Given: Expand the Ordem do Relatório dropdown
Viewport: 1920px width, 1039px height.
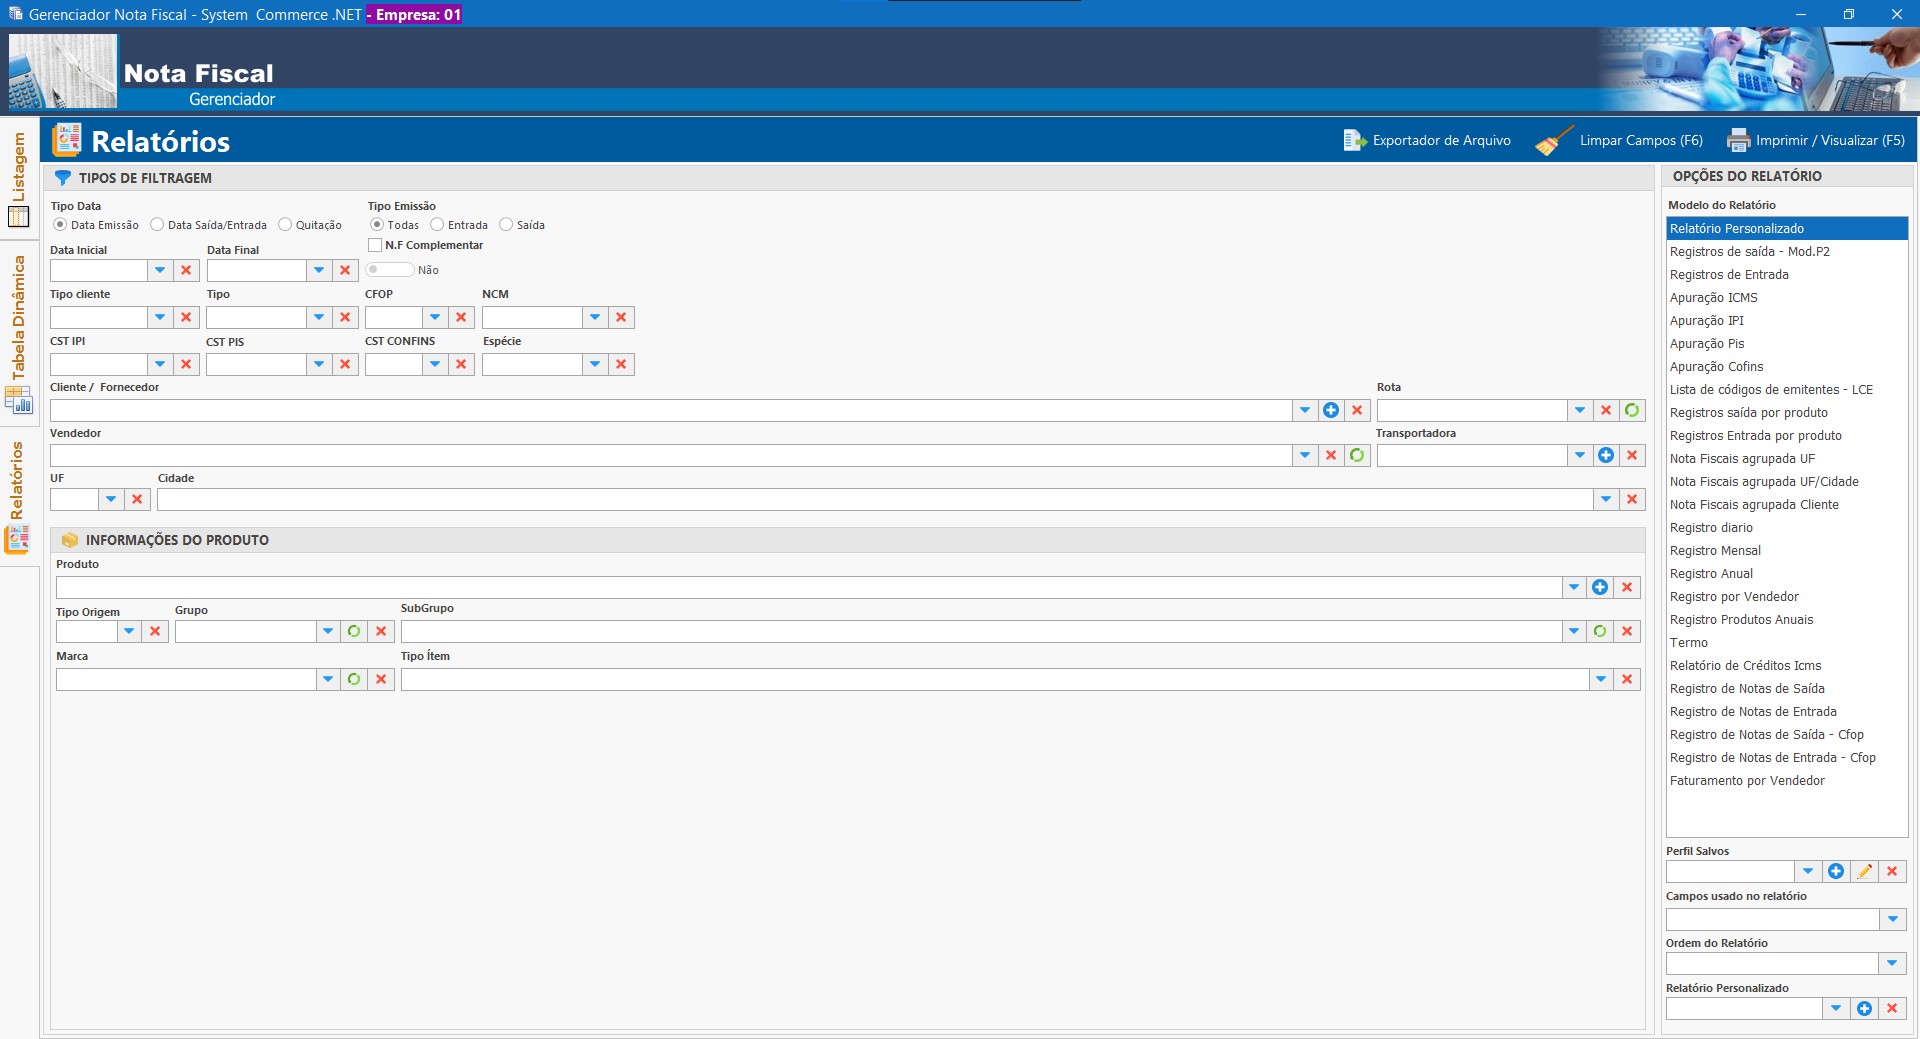Looking at the screenshot, I should point(1892,963).
